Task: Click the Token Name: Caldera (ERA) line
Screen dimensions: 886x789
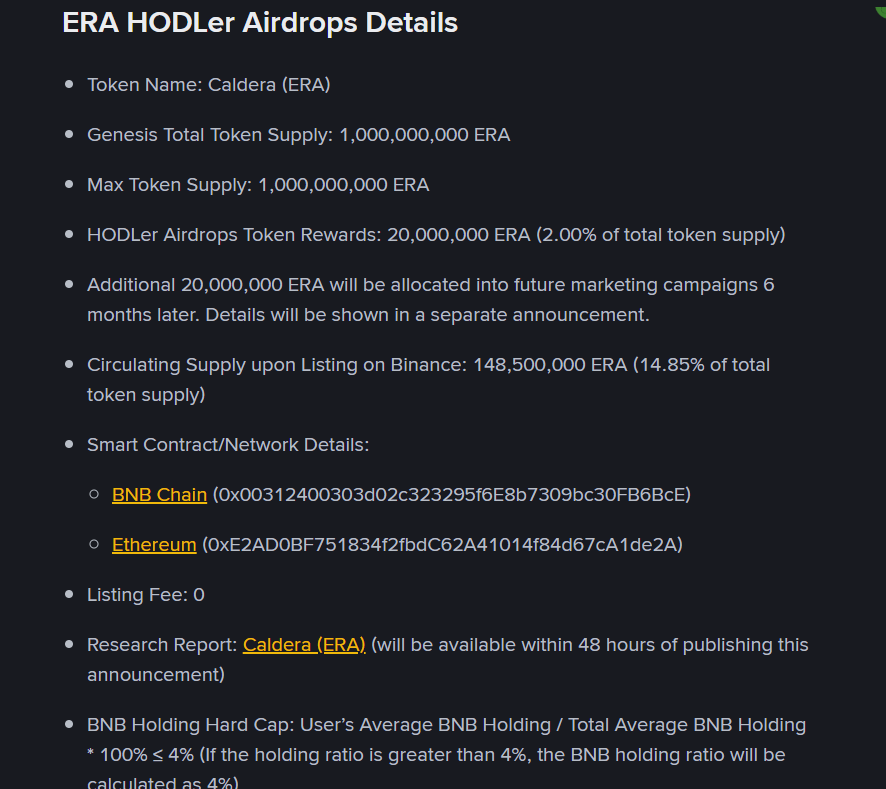Action: click(x=209, y=85)
